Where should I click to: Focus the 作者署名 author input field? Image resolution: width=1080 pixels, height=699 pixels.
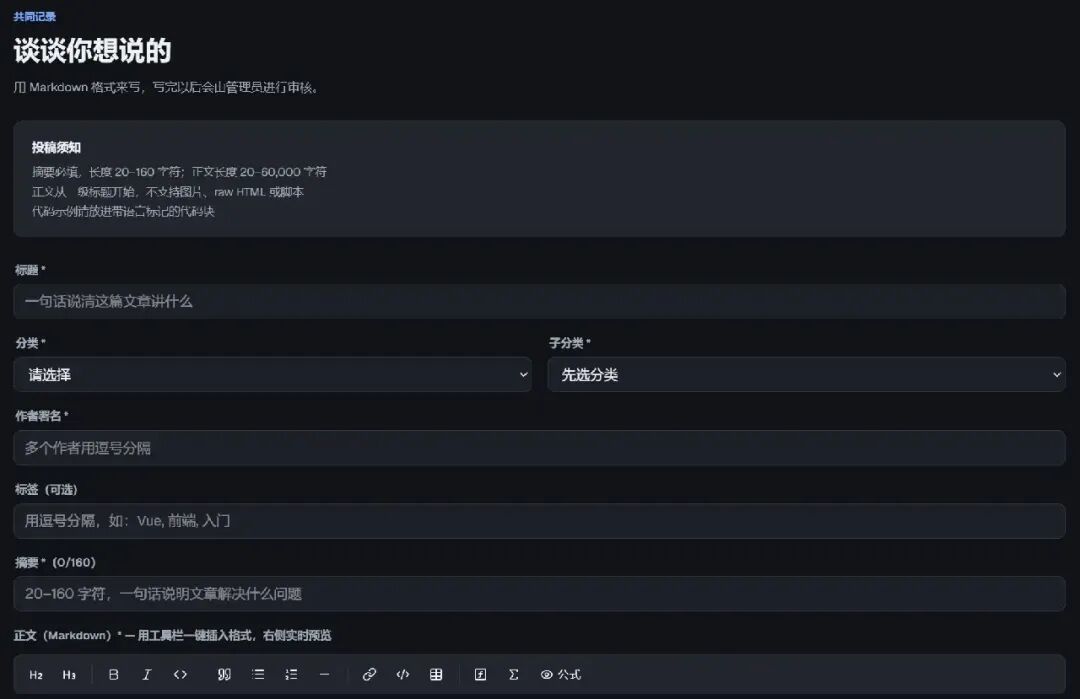click(539, 448)
